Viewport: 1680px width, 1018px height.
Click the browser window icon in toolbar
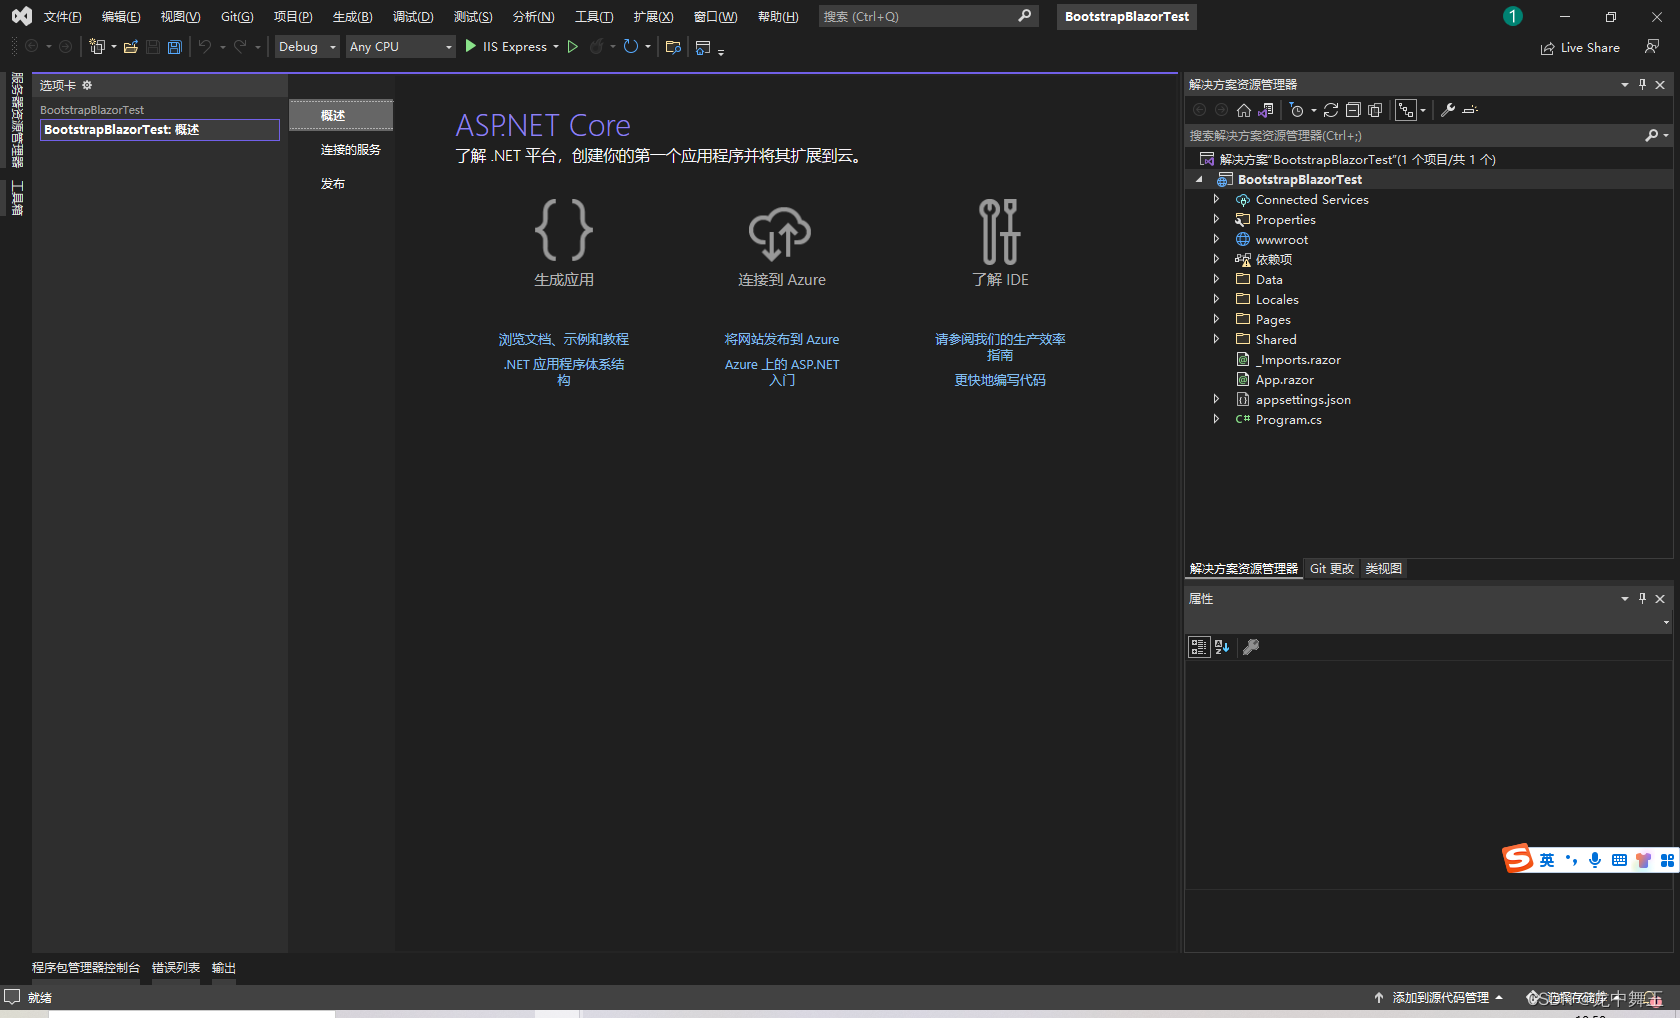pos(703,47)
